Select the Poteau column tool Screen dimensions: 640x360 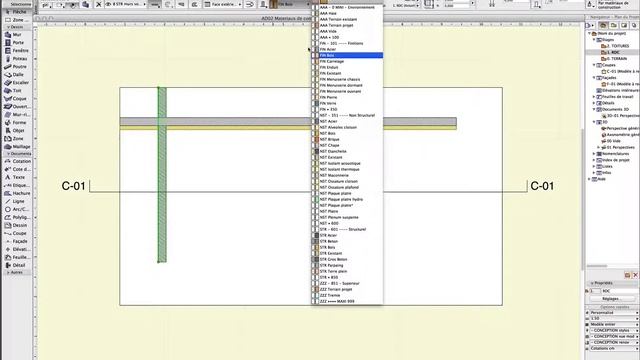pos(16,59)
